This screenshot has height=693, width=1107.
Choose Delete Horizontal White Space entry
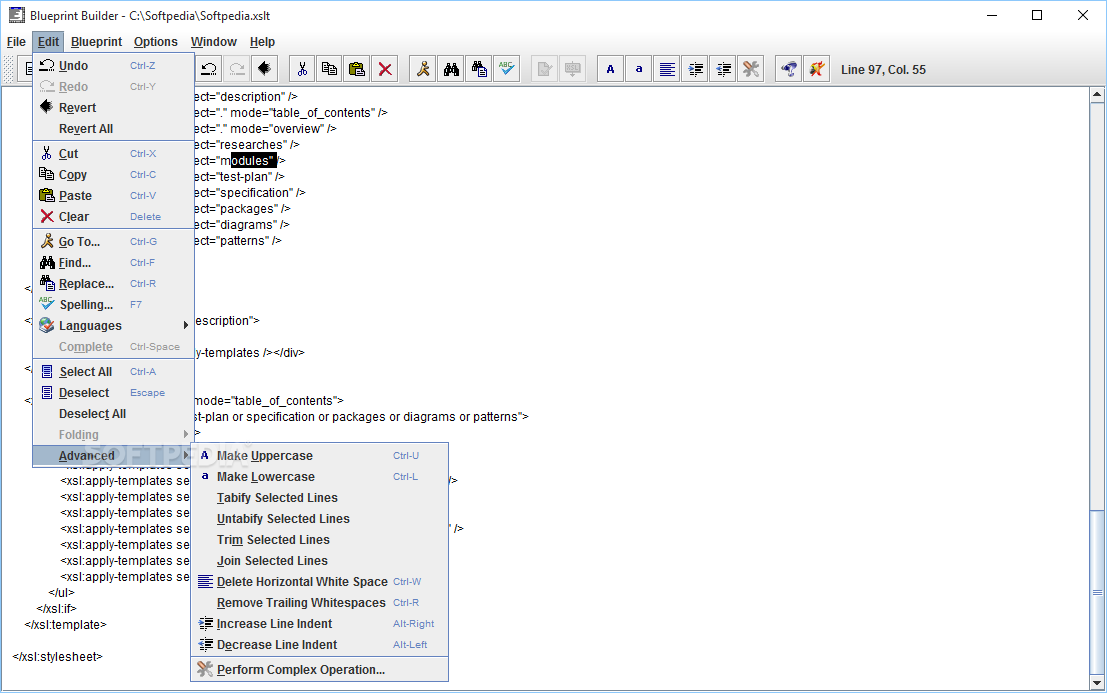coord(319,582)
